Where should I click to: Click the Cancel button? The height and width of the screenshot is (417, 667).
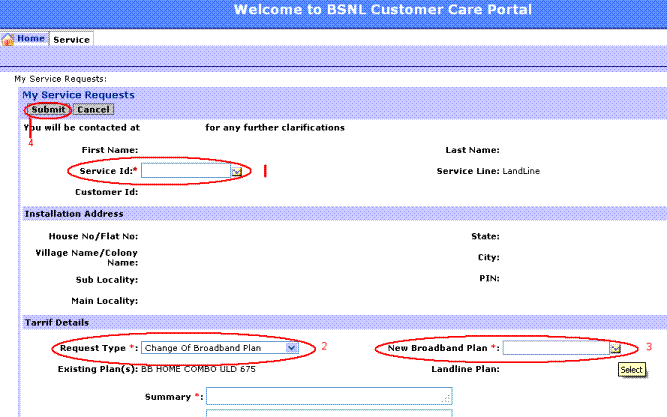click(x=93, y=110)
